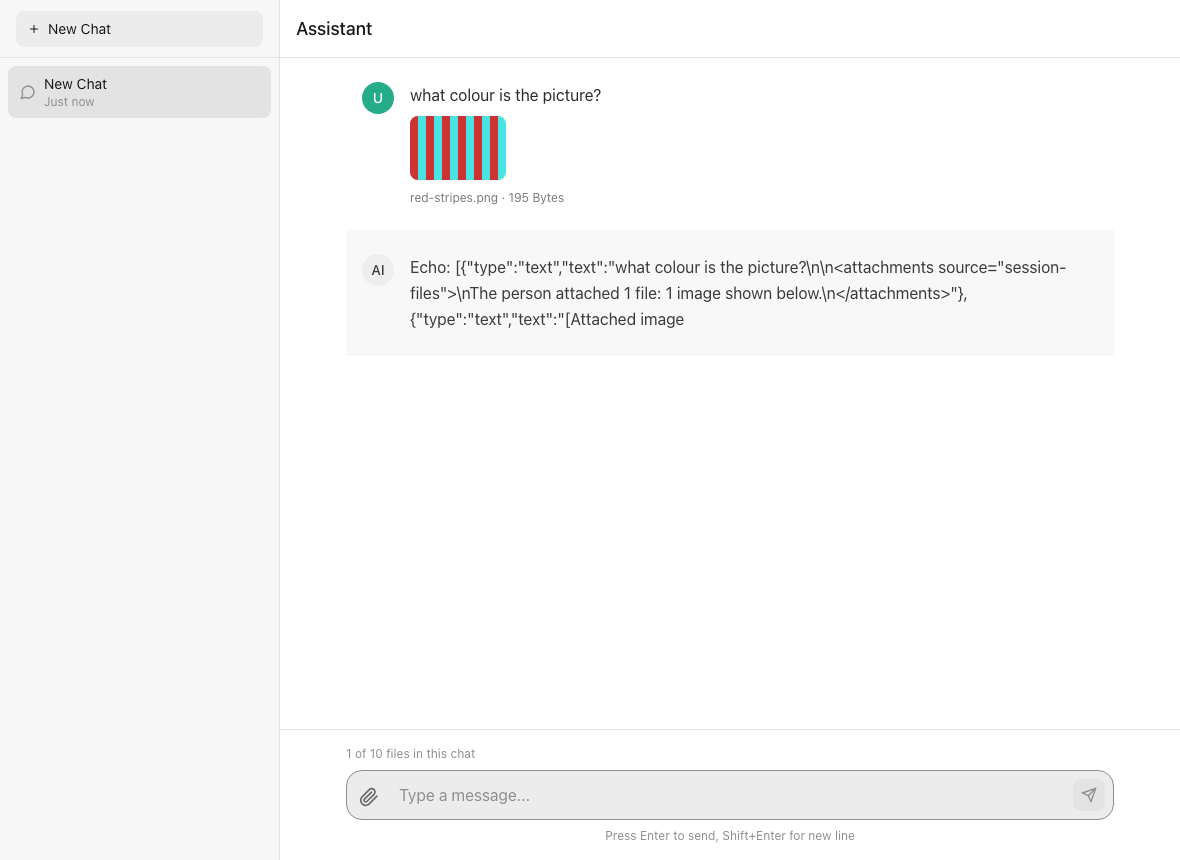Open the red-stripes.png image thumbnail
The image size is (1180, 860).
click(x=458, y=148)
